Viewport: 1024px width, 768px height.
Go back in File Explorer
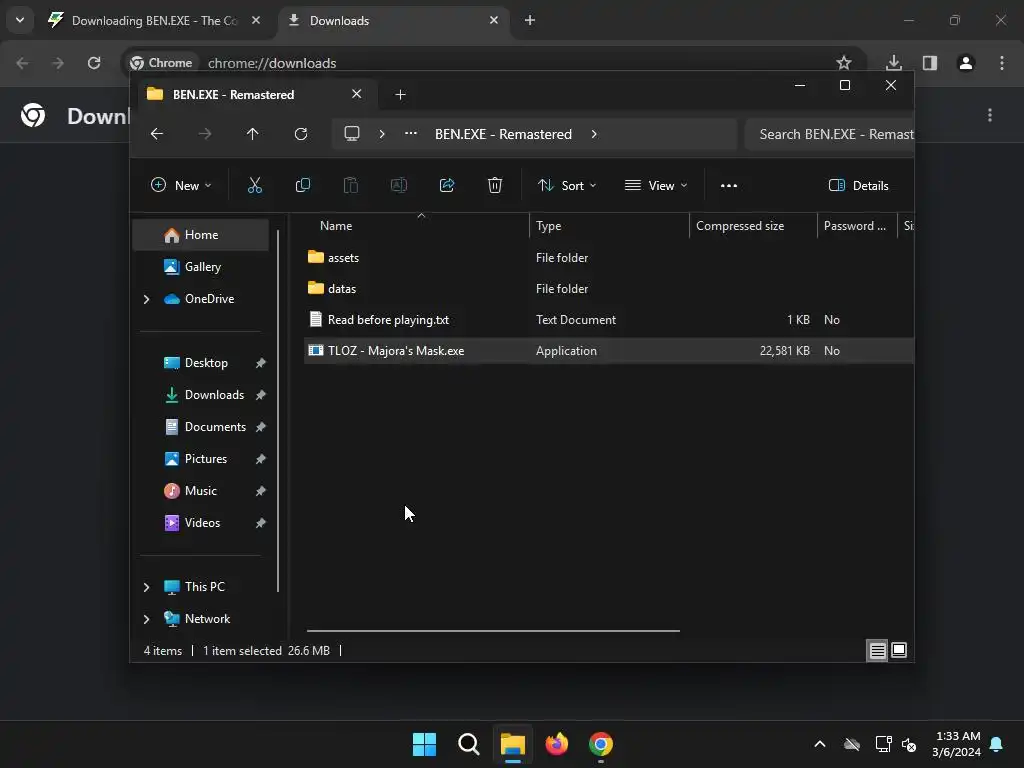point(157,134)
